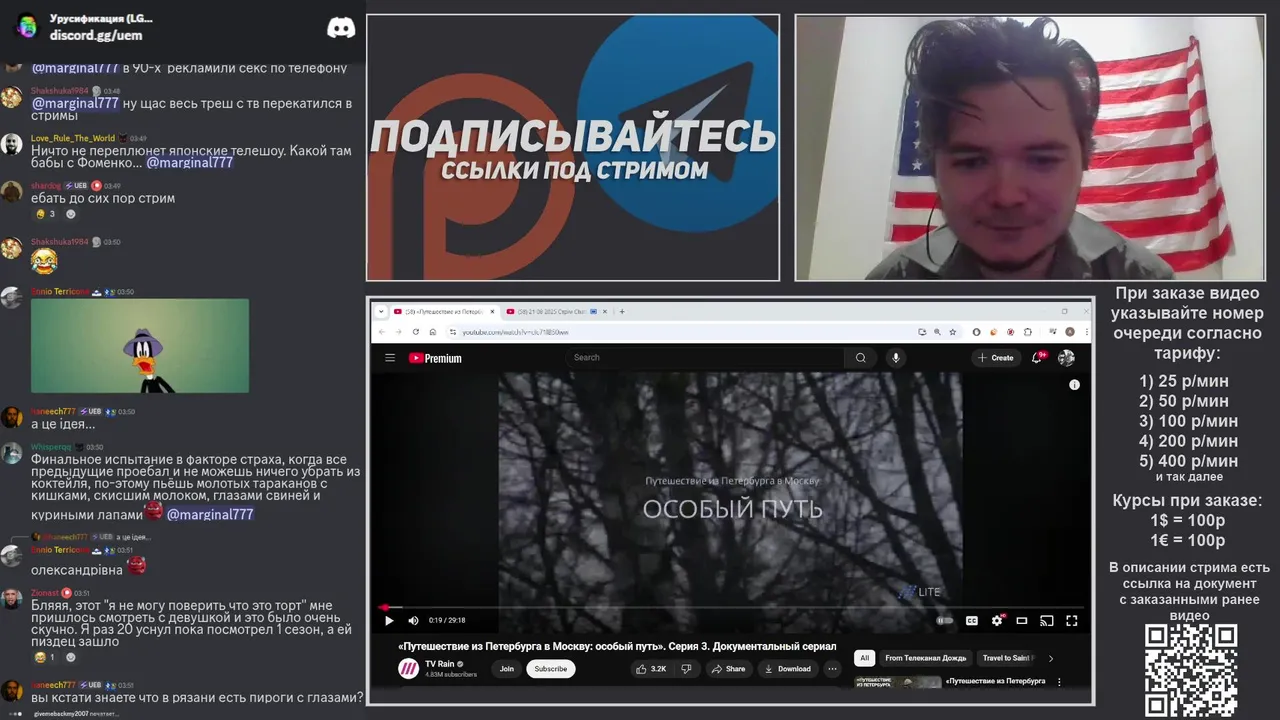Click the username Zionast in chat
This screenshot has width=1280, height=720.
[44, 593]
